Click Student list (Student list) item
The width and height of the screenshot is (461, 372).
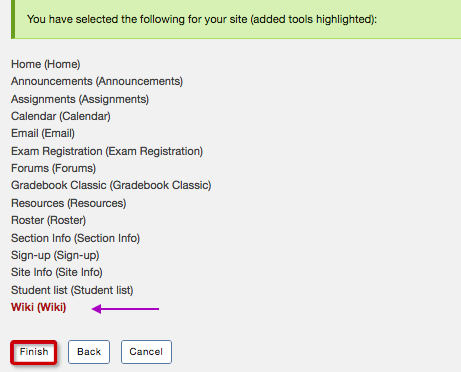tap(72, 290)
